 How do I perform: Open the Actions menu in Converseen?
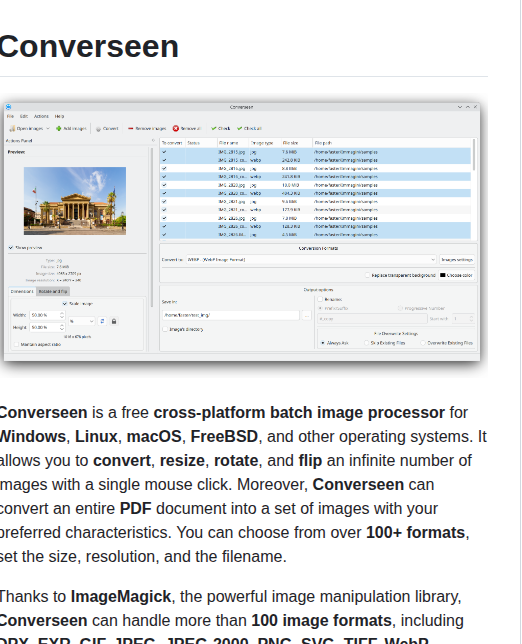41,116
